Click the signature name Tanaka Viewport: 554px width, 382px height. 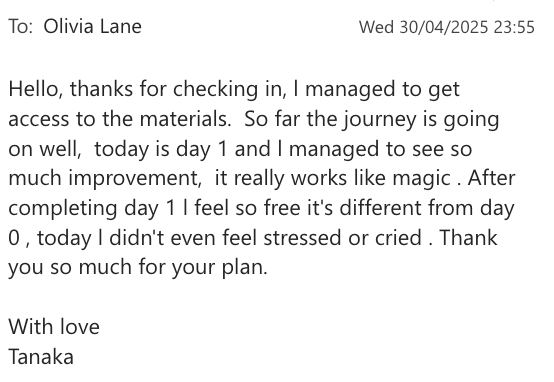[x=41, y=357]
